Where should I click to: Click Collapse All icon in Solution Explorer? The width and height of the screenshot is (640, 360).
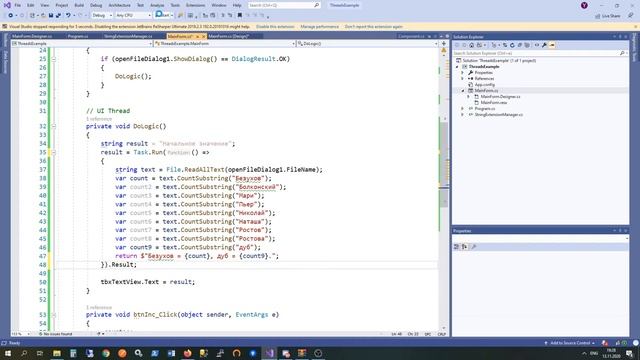click(520, 45)
